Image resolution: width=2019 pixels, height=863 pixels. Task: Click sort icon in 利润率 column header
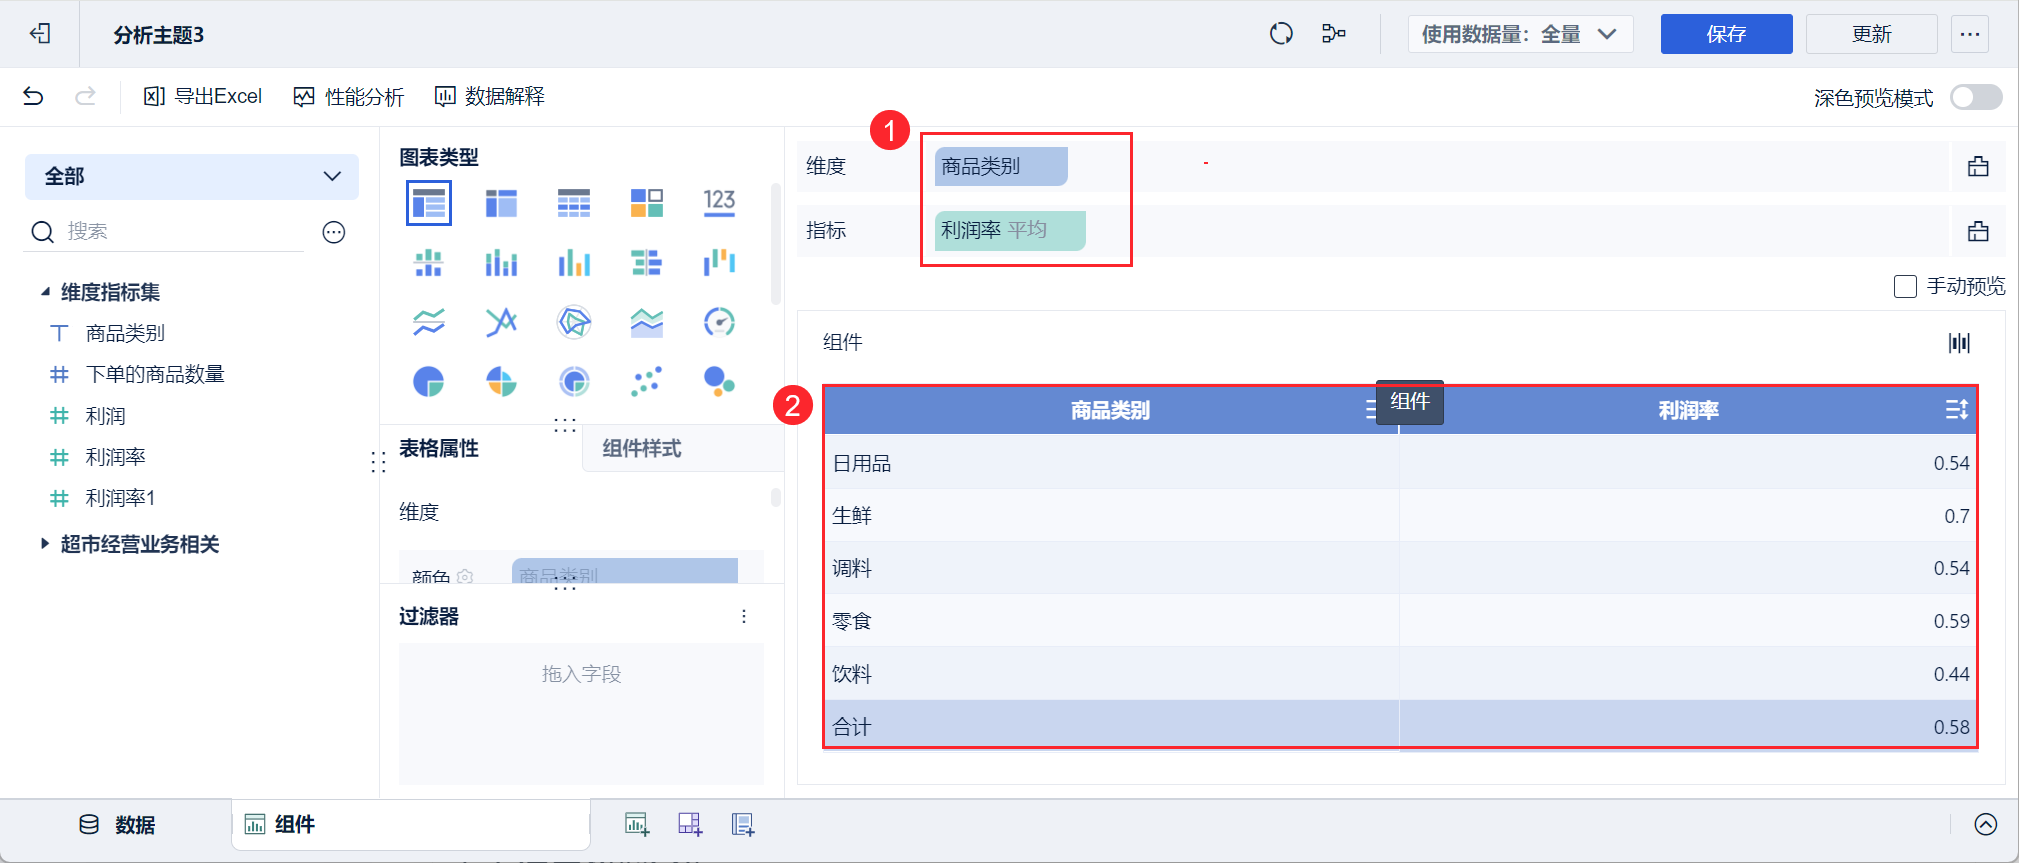[x=1956, y=410]
